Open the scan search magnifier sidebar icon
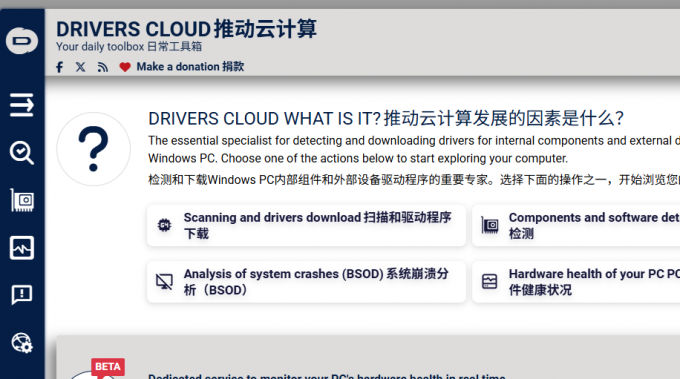 tap(22, 153)
